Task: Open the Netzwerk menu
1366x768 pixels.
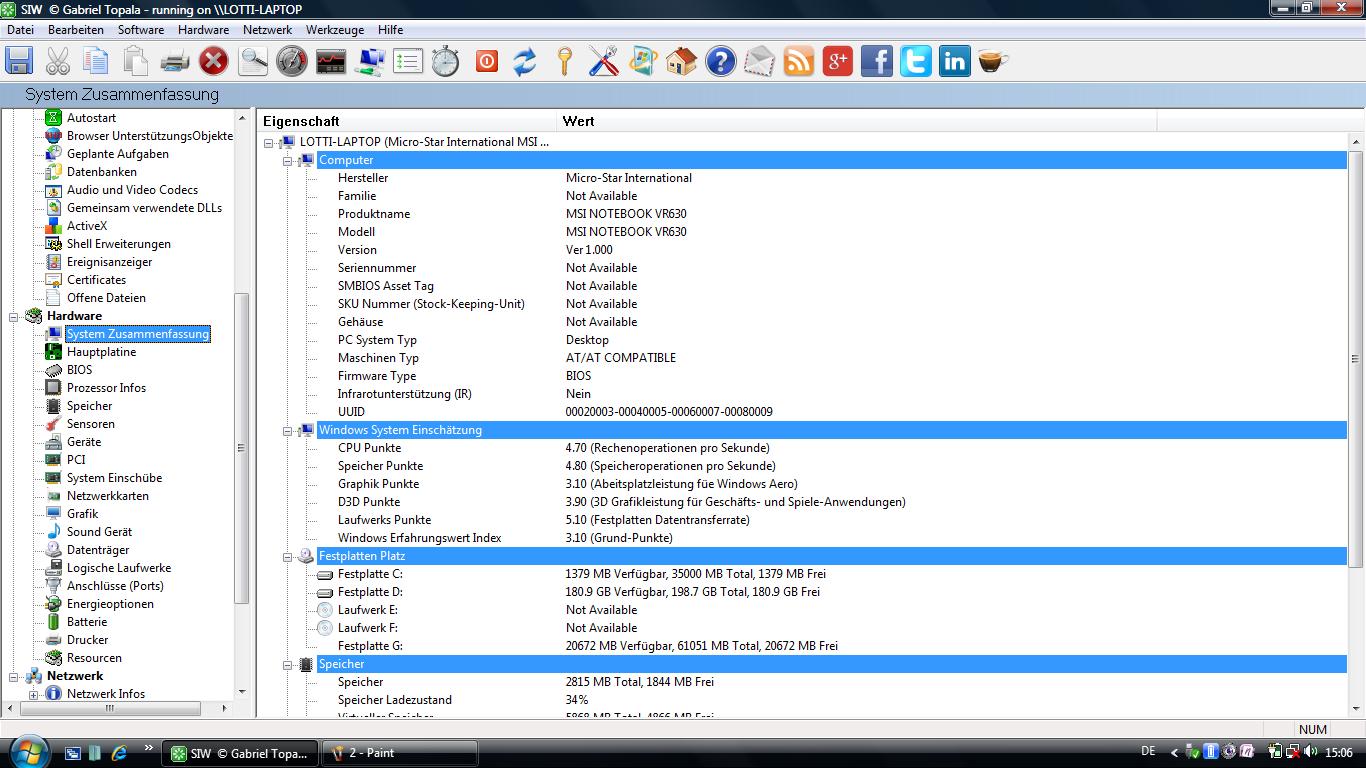Action: (268, 30)
